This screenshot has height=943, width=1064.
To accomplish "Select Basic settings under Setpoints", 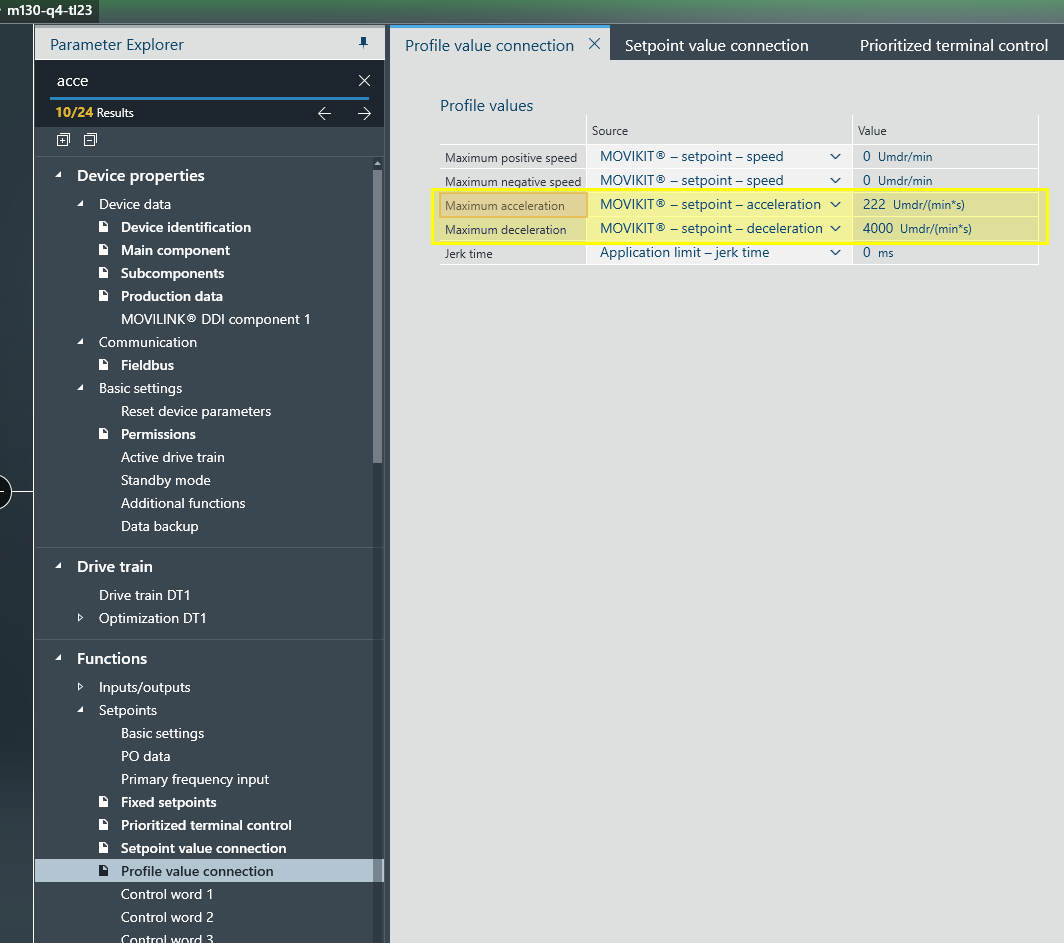I will [x=162, y=733].
